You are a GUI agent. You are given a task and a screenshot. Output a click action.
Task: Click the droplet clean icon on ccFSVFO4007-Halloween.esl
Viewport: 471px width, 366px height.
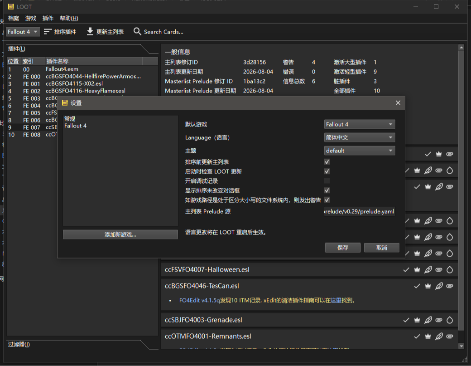450,270
